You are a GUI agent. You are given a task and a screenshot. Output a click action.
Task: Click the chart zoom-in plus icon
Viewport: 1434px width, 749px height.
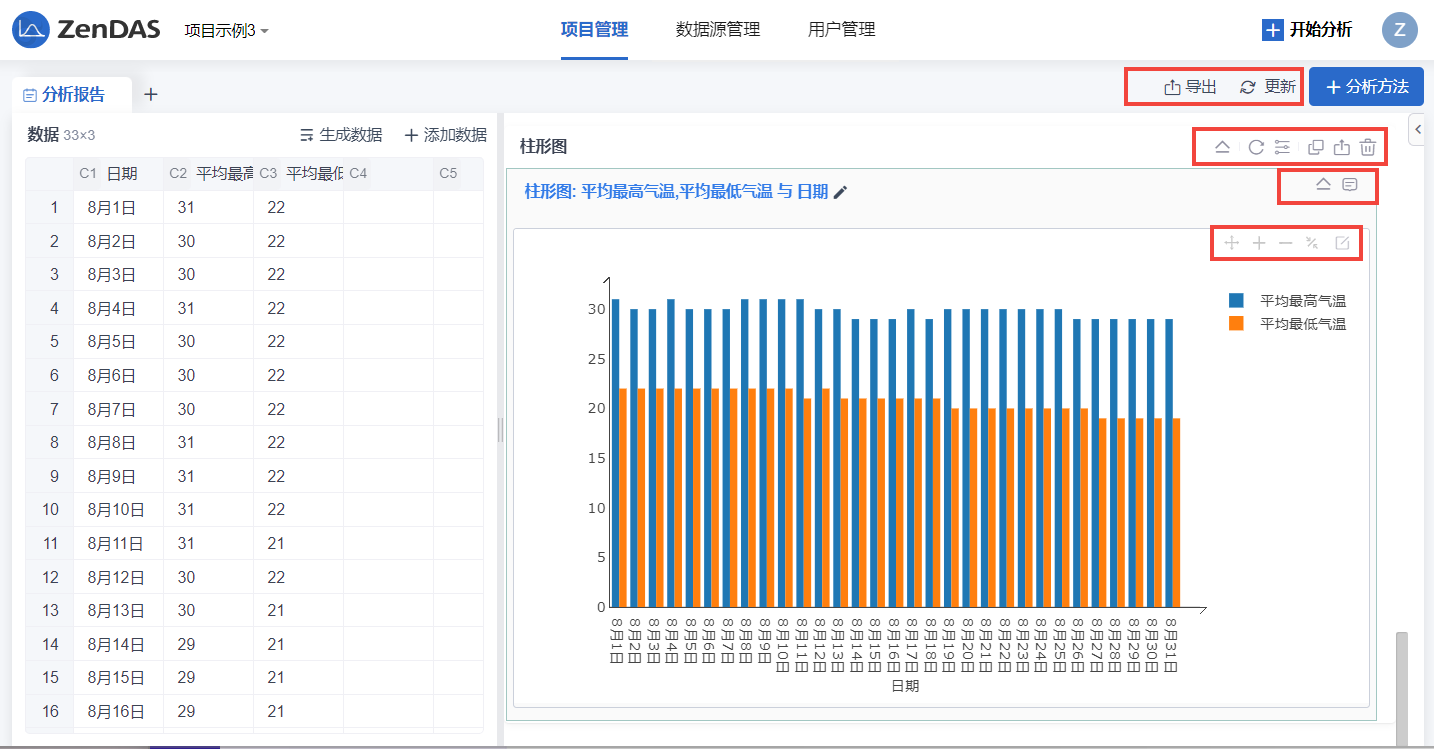pyautogui.click(x=1259, y=243)
